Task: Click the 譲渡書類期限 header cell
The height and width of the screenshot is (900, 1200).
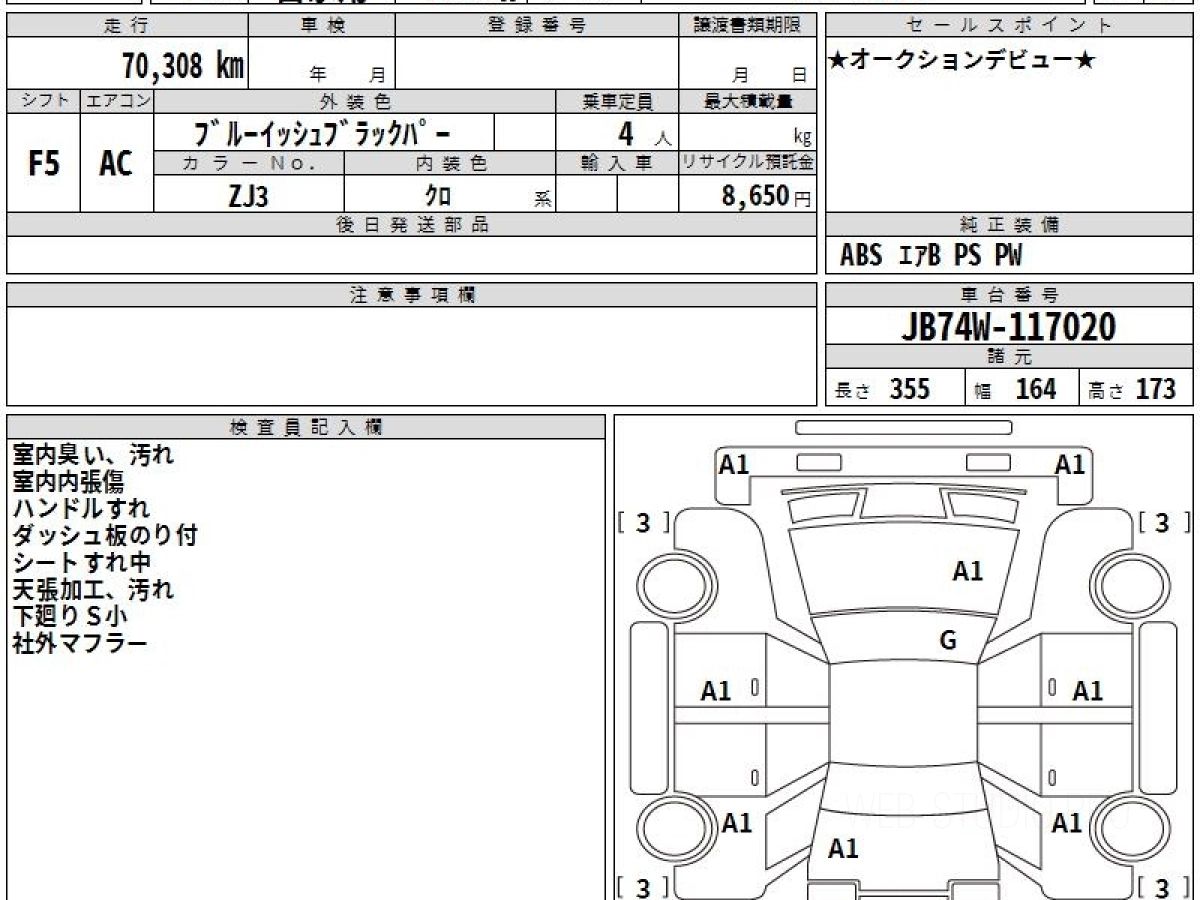Action: pyautogui.click(x=747, y=25)
